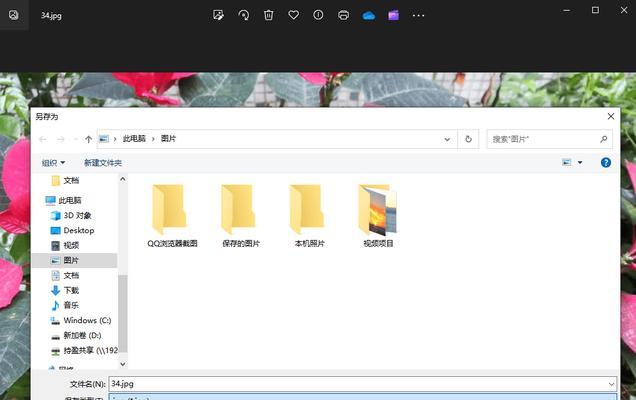The width and height of the screenshot is (636, 400).
Task: Click the navigation pane scrollbar thumb
Action: coord(123,314)
